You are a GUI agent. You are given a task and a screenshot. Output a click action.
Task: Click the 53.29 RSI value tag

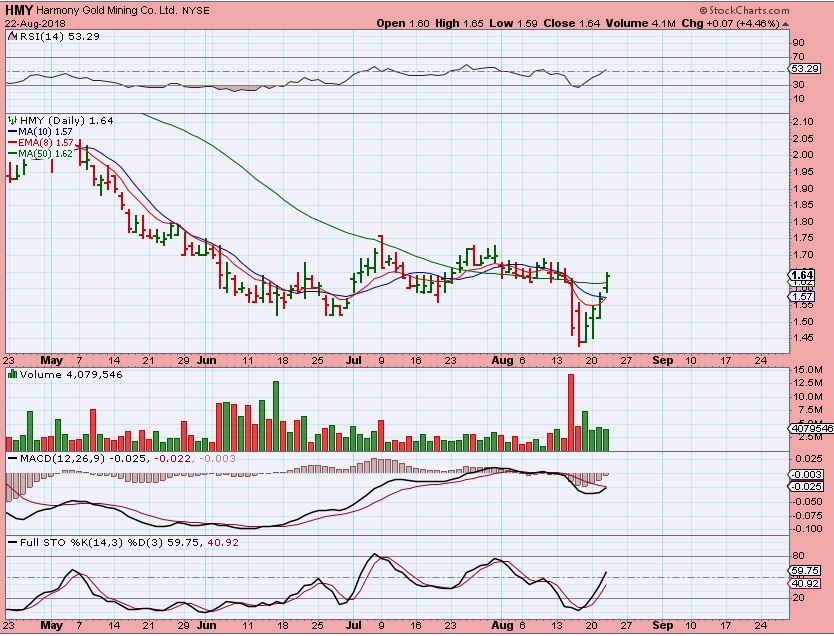tap(804, 69)
